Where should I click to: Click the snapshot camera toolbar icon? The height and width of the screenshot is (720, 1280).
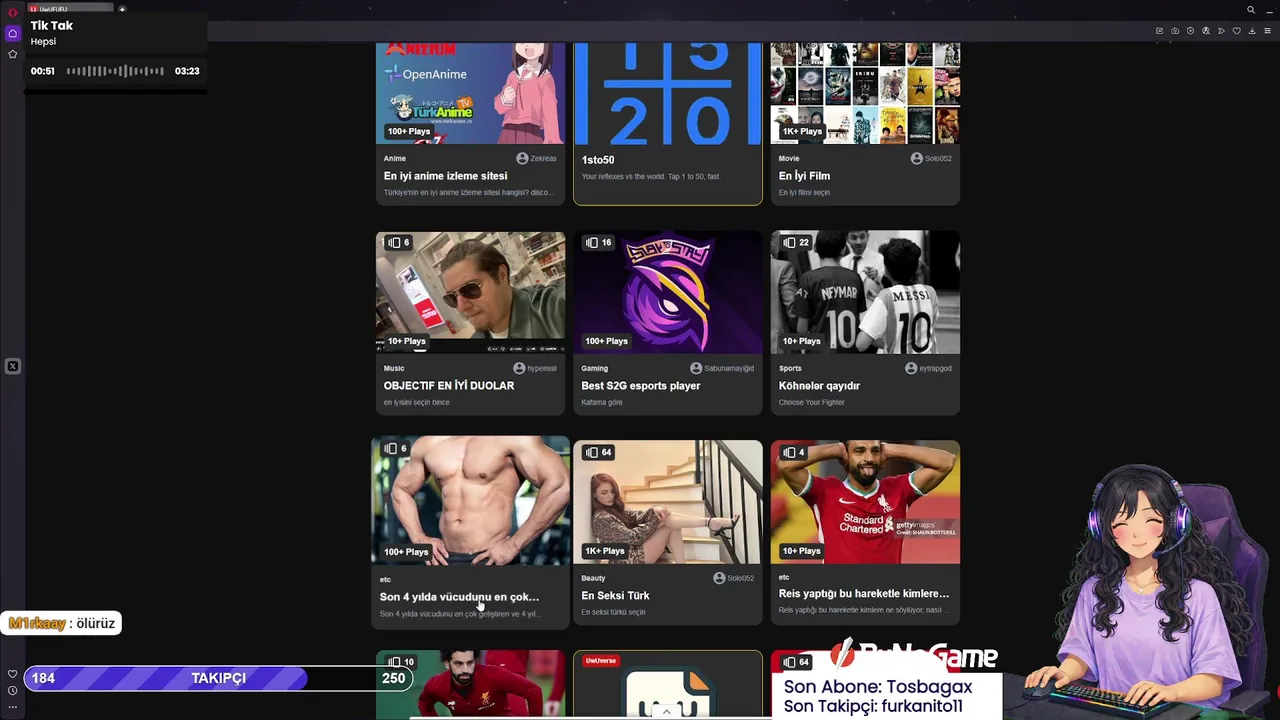1175,31
